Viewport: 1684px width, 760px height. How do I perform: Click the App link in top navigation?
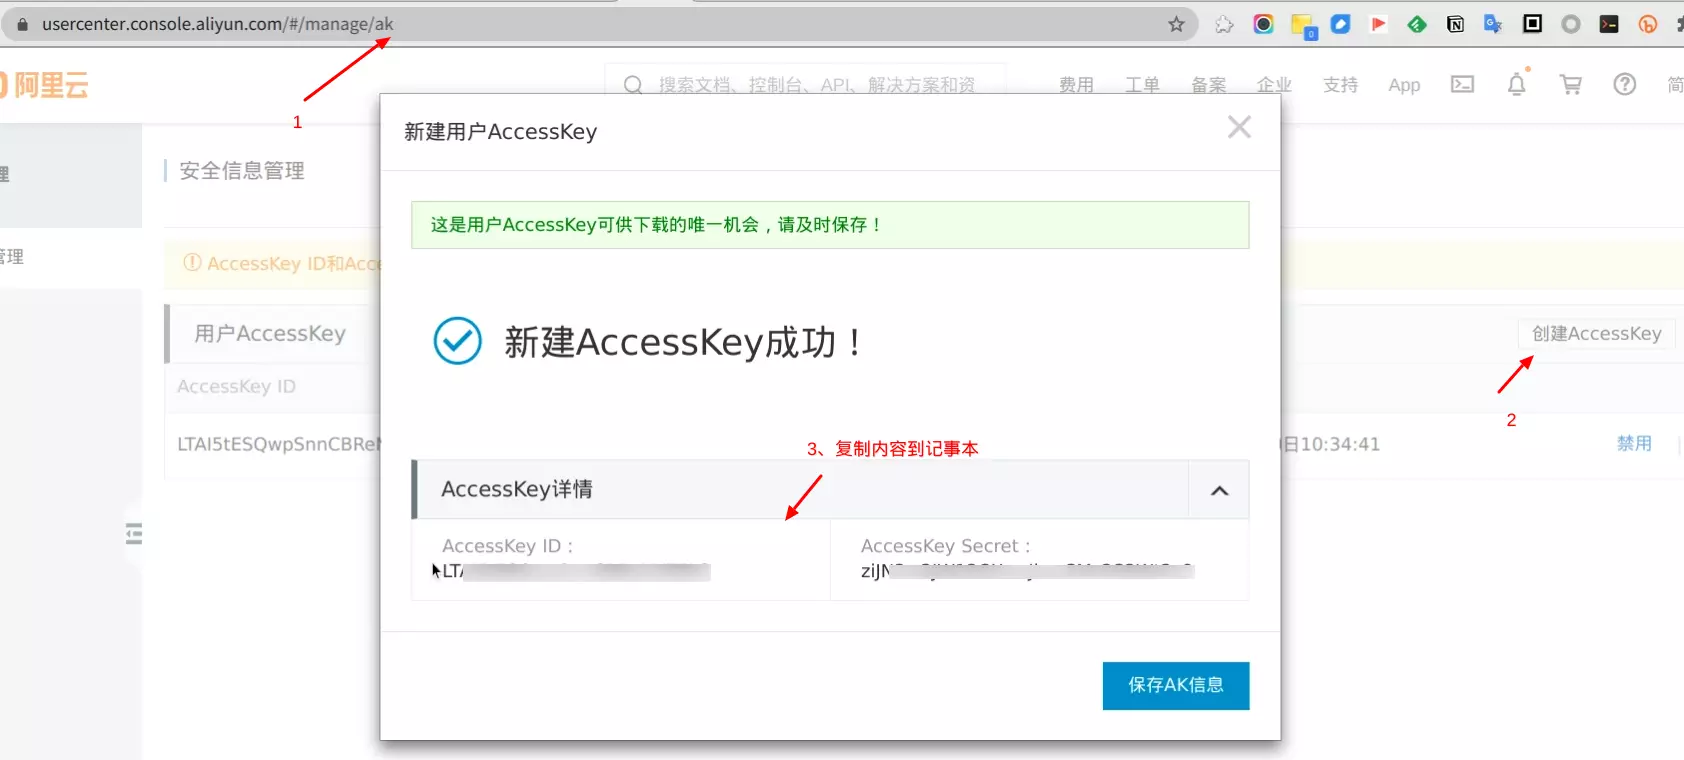[x=1404, y=85]
